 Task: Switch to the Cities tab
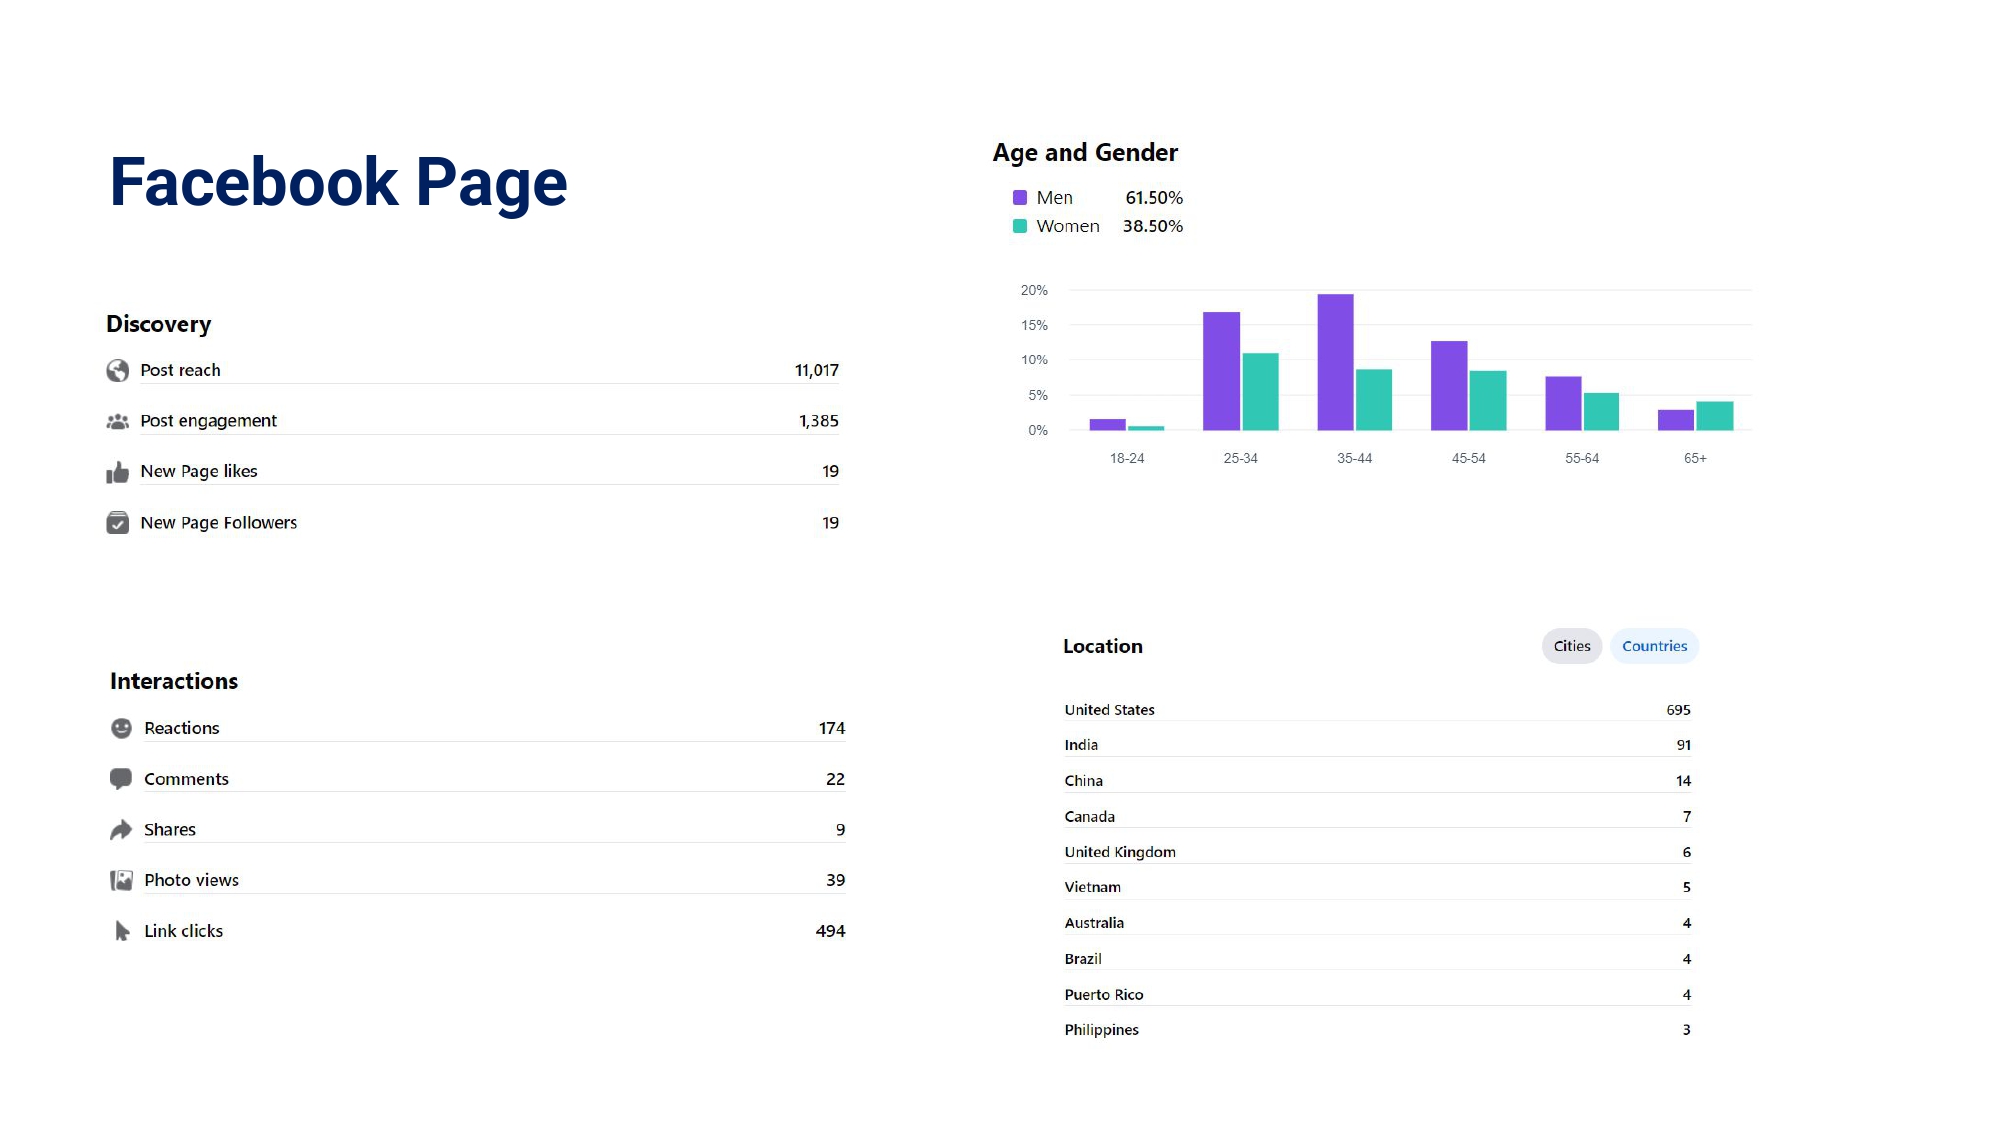[x=1572, y=646]
